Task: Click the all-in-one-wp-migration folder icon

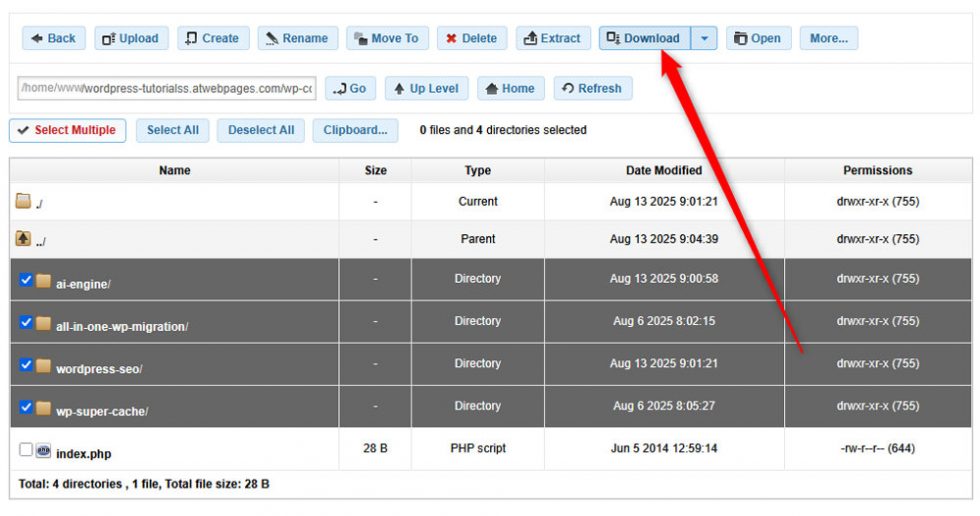Action: pos(43,324)
